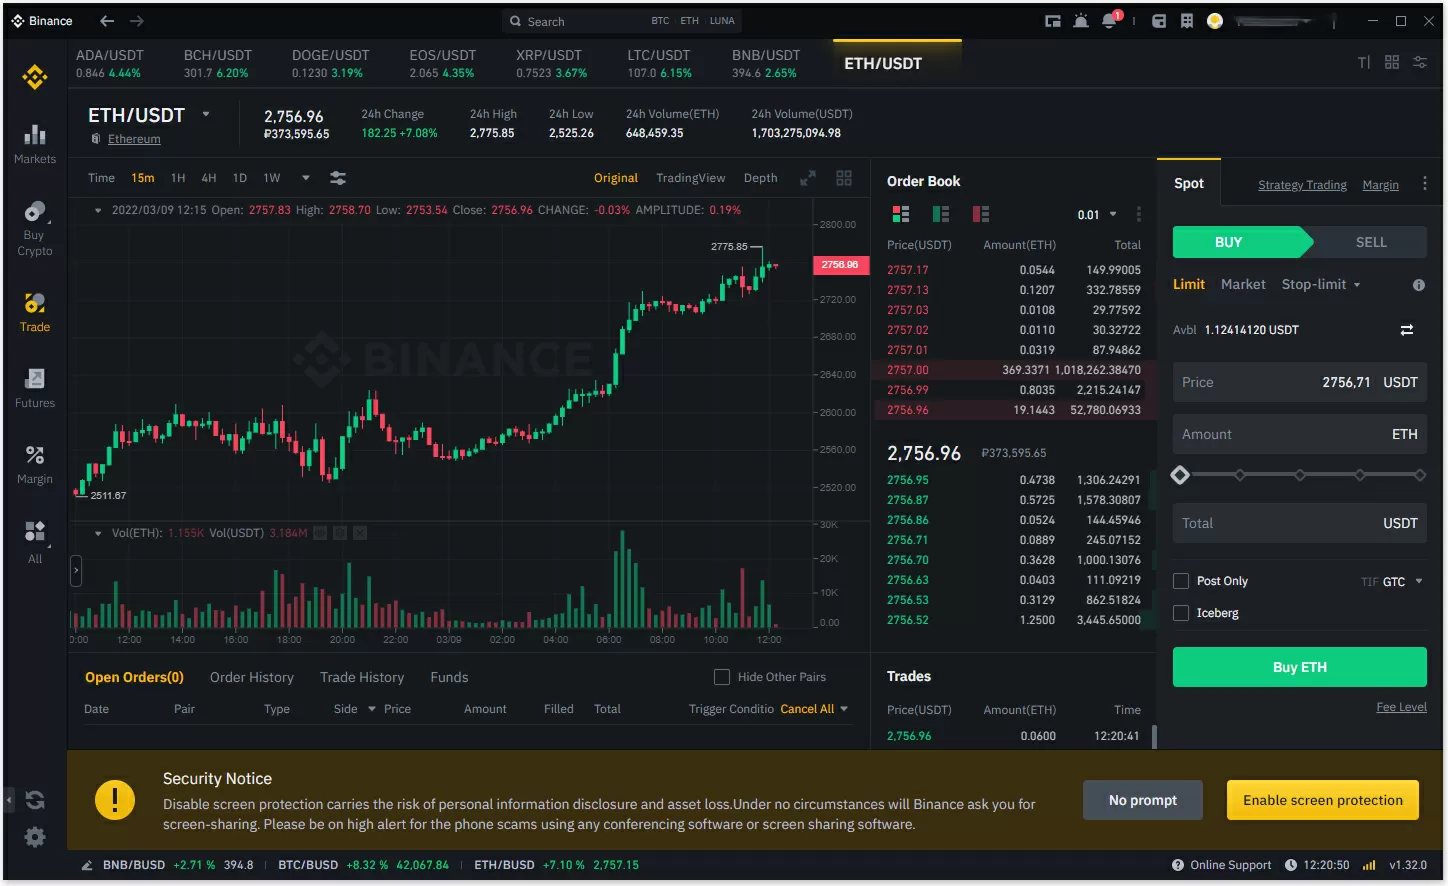
Task: Open the Trade History tab
Action: click(362, 678)
